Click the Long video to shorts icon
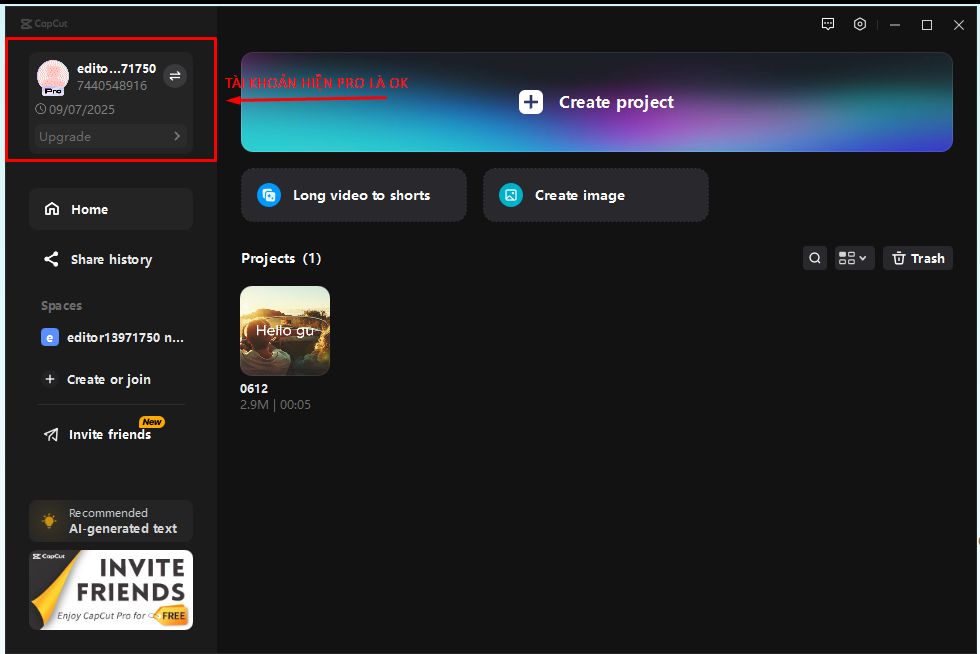 coord(269,195)
